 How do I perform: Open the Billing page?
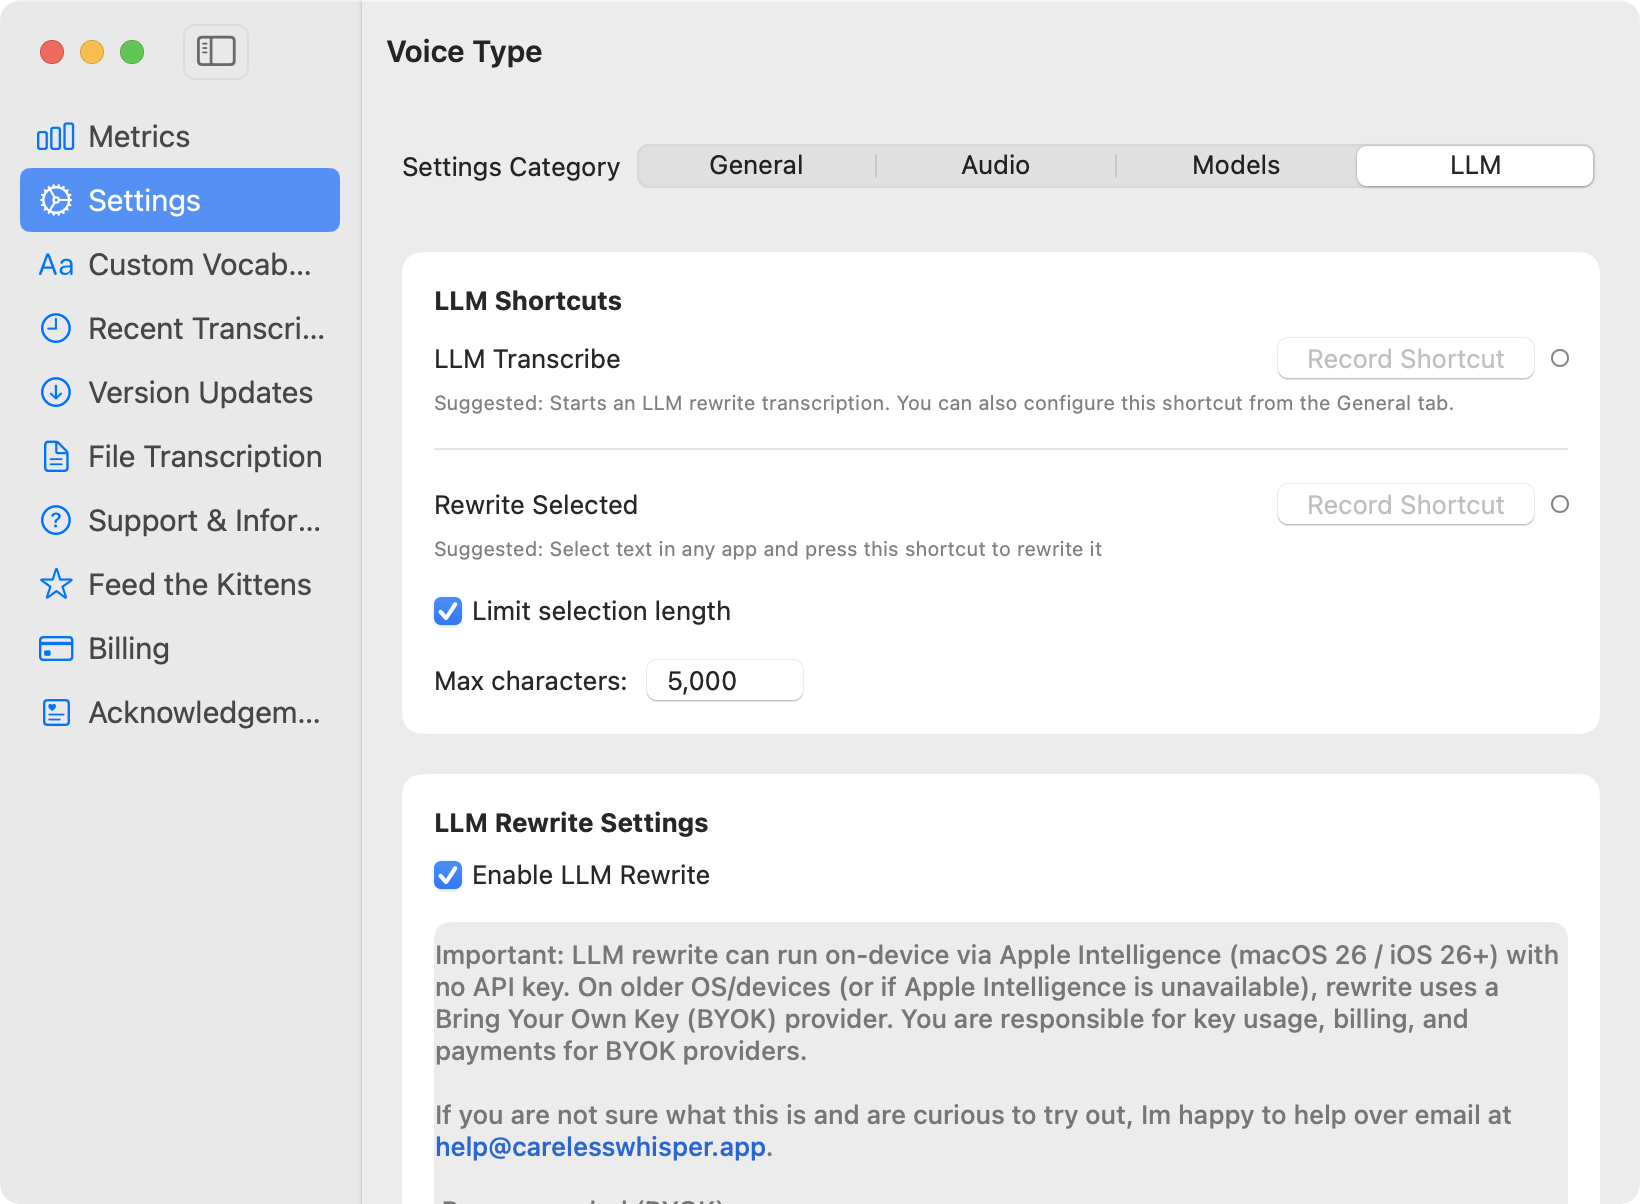click(x=180, y=648)
